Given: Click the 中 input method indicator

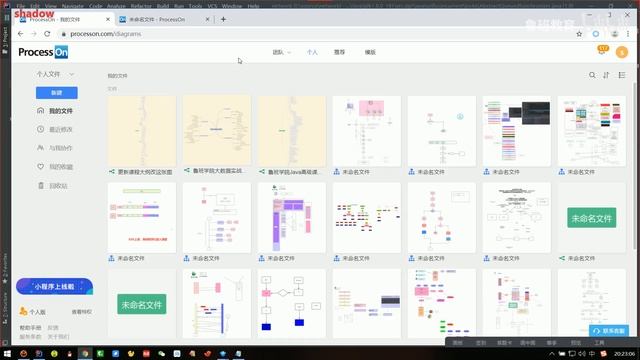Looking at the screenshot, I should coord(592,353).
